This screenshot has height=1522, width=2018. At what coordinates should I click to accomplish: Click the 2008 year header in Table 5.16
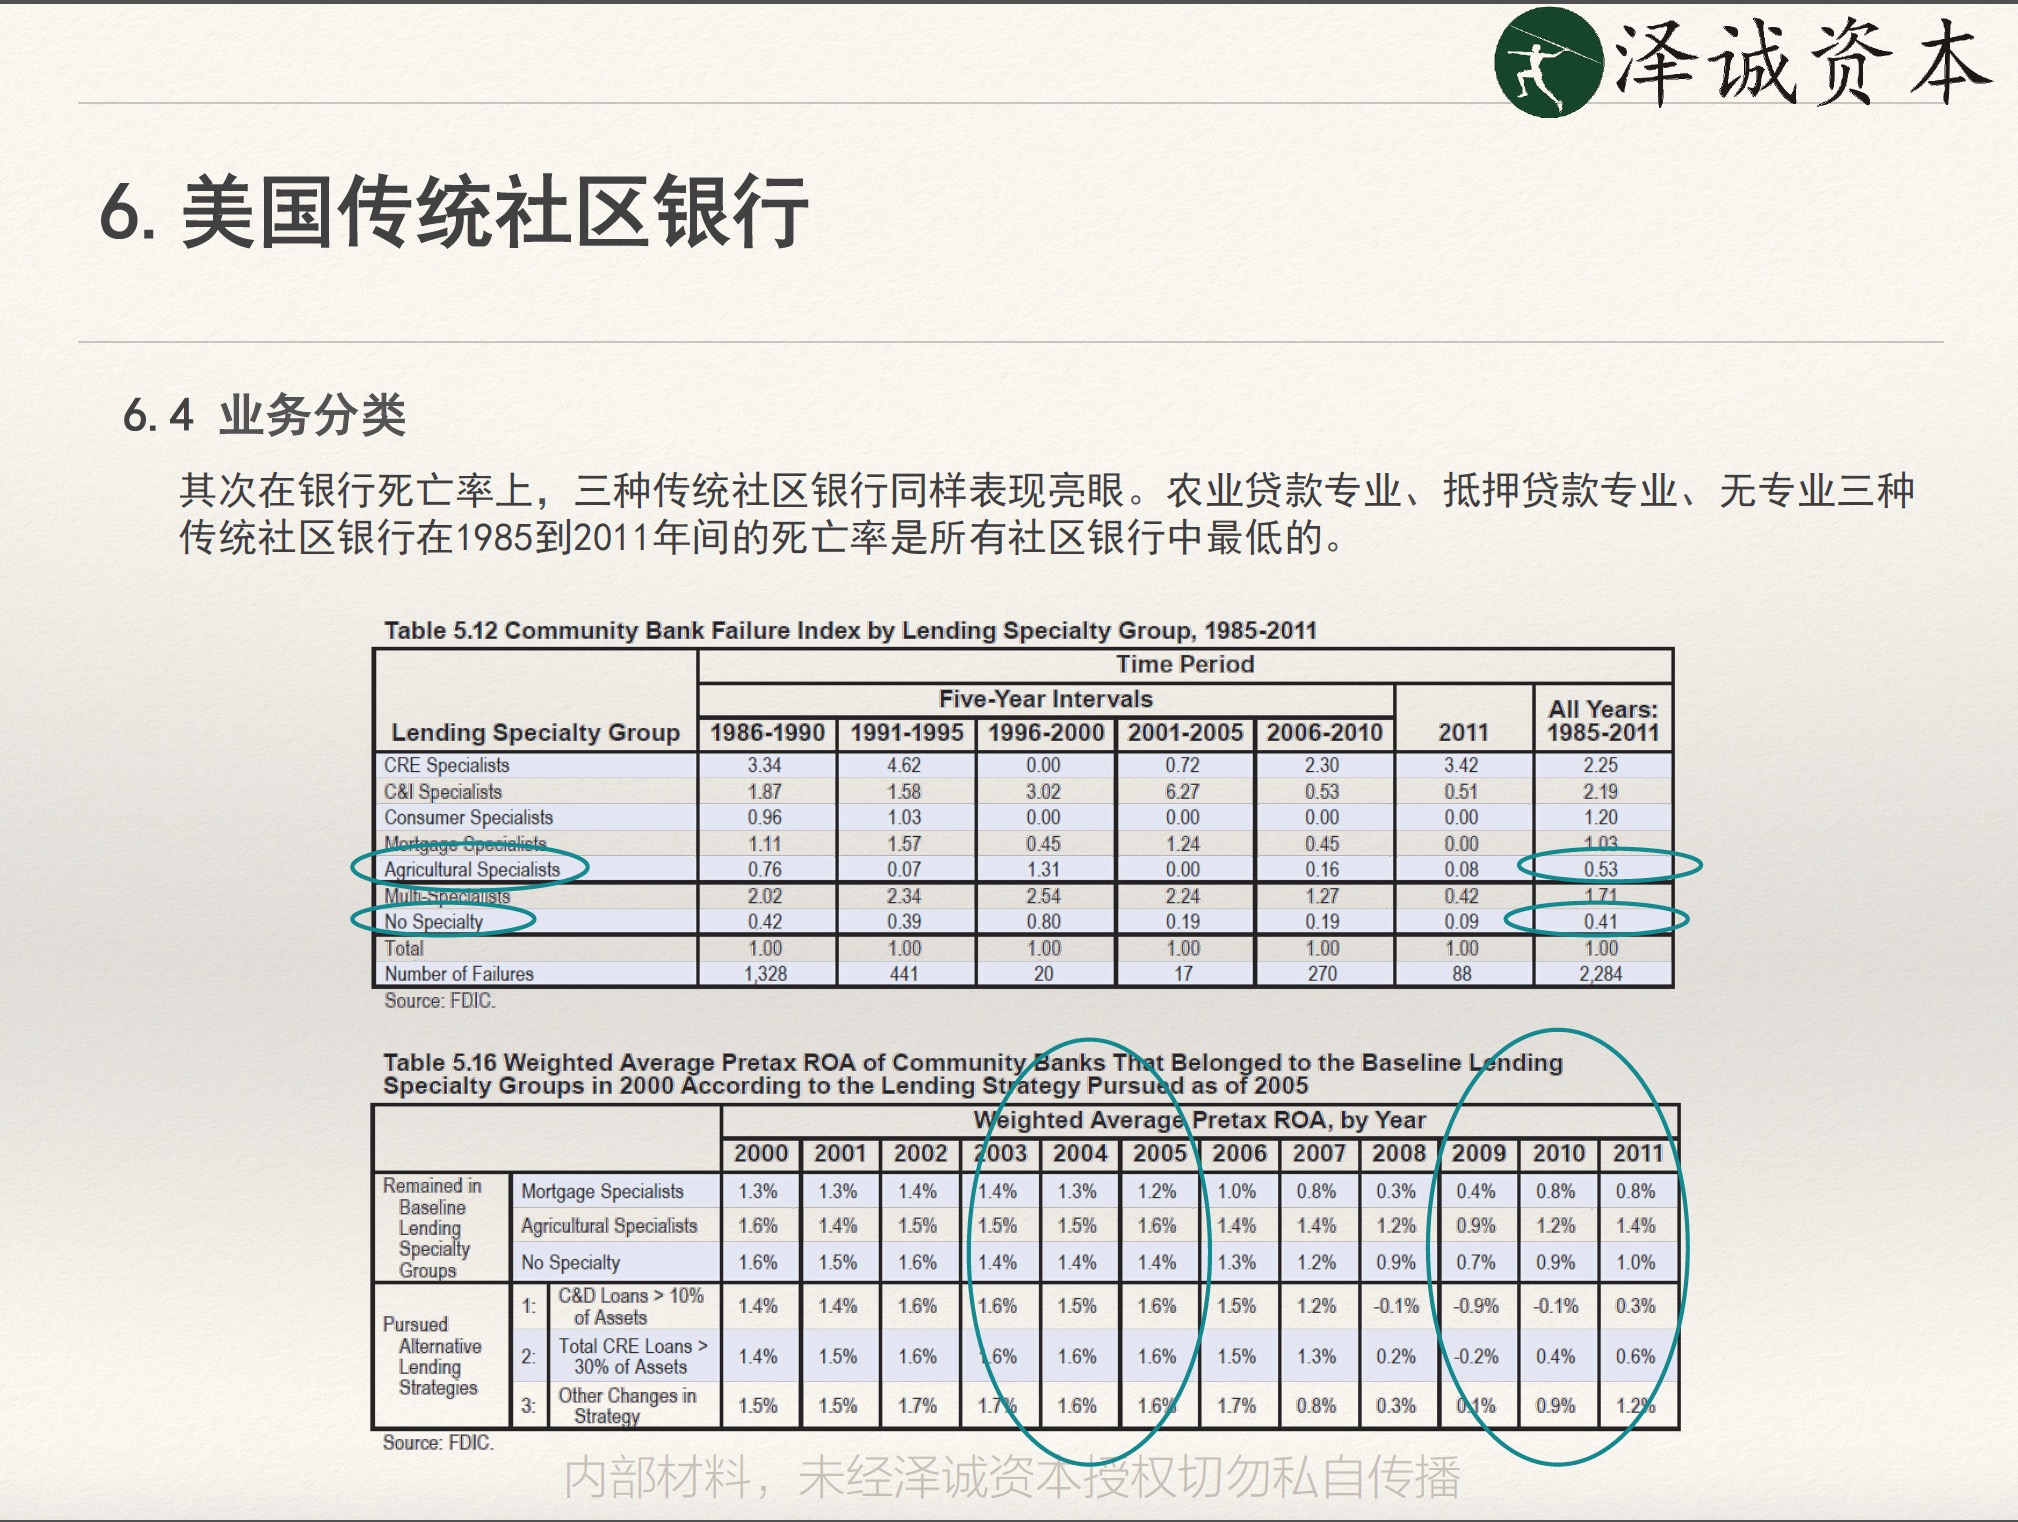pyautogui.click(x=1399, y=1153)
